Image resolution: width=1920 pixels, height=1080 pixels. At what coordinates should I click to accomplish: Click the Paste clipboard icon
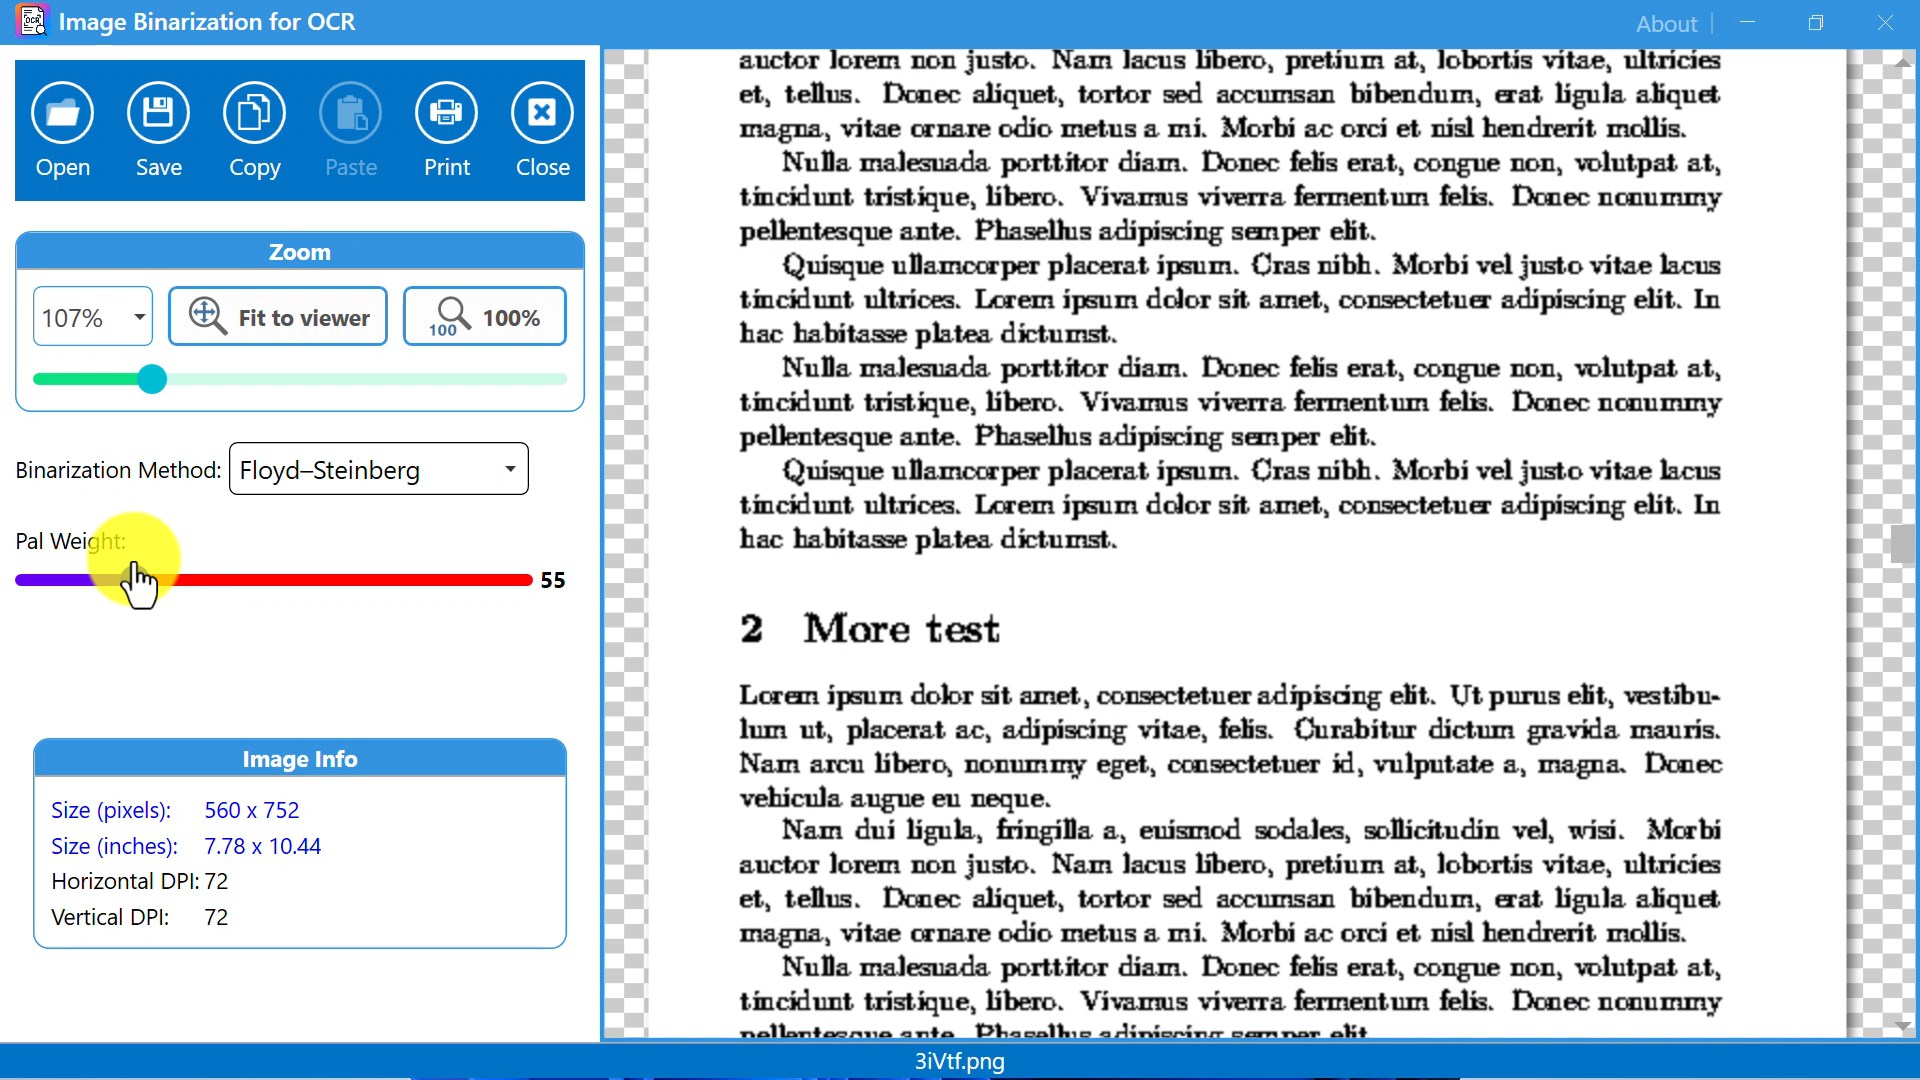point(350,114)
